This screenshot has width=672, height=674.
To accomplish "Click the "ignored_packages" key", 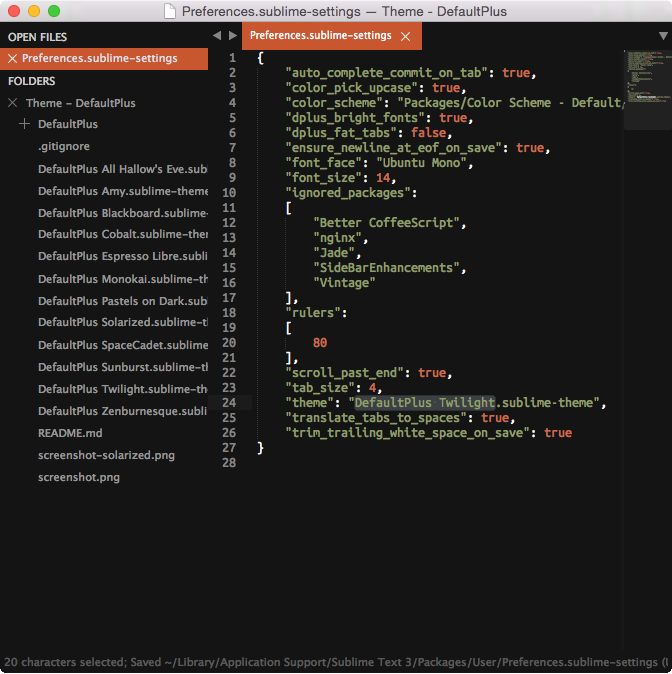I will click(x=348, y=193).
